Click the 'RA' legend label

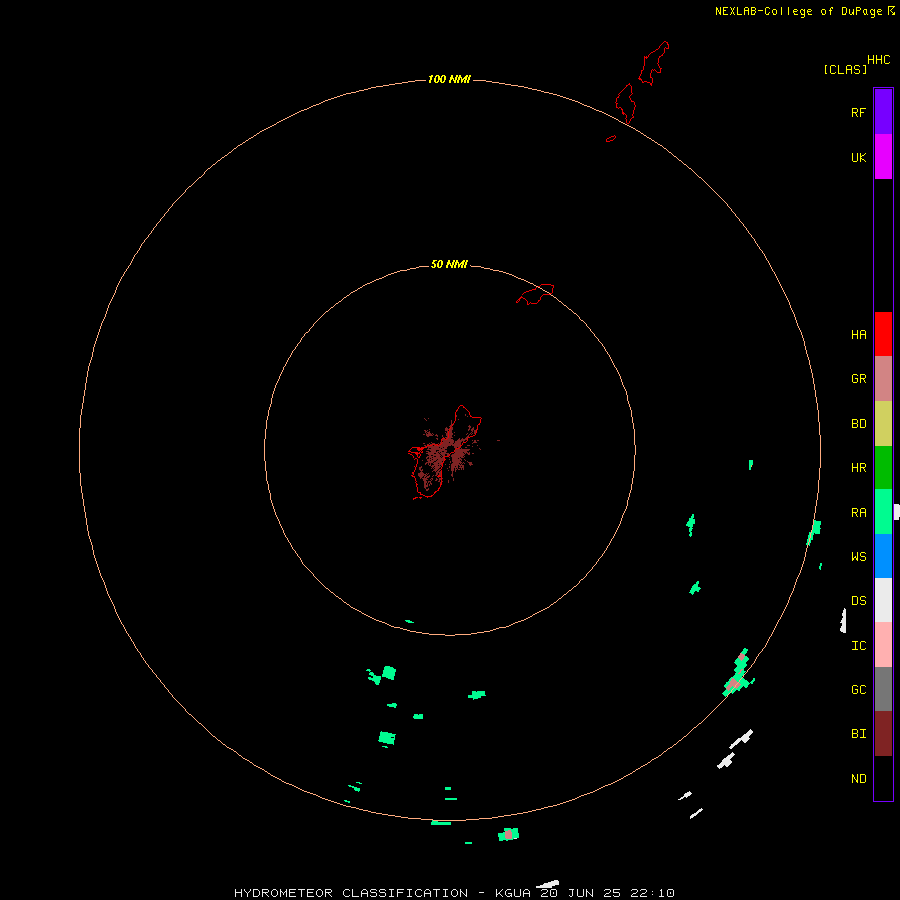coord(858,513)
